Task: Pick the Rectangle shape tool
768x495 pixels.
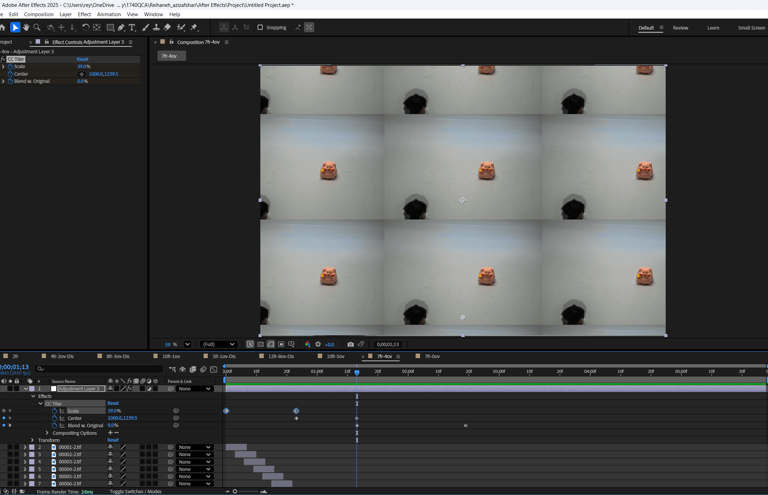Action: (110, 28)
